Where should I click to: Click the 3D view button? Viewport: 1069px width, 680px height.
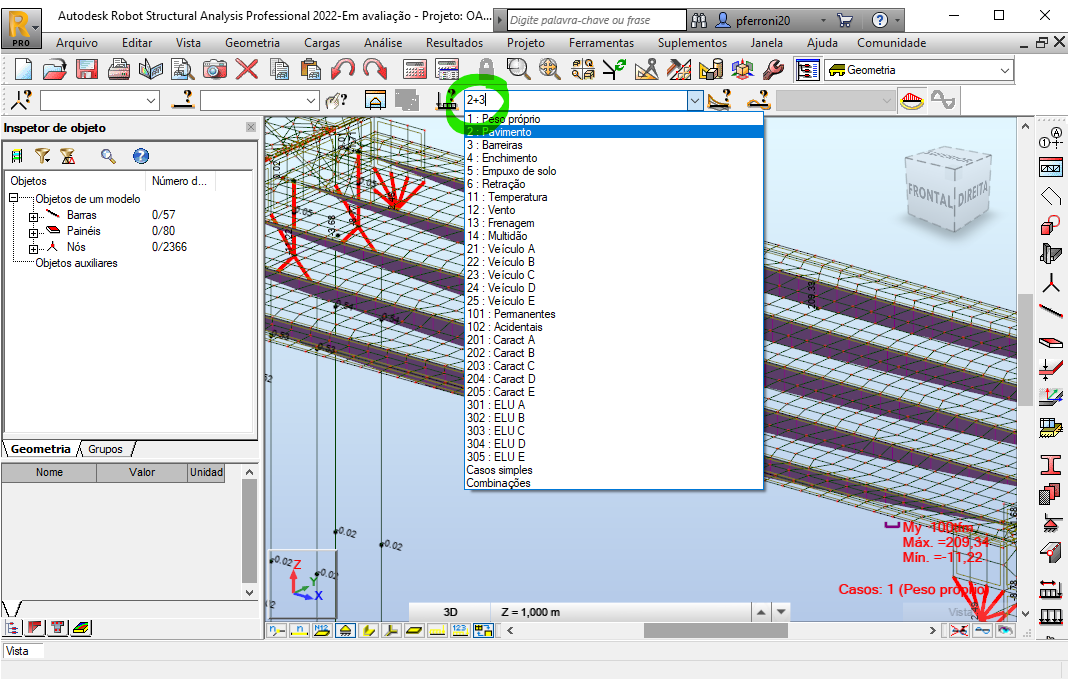point(452,610)
